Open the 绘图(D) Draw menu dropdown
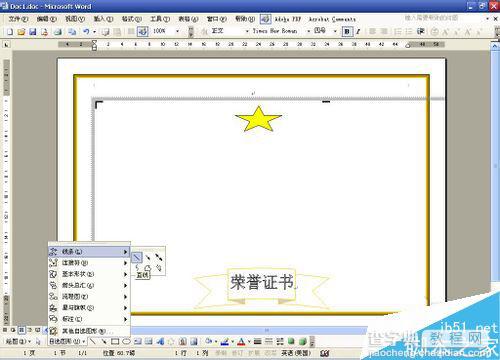 coord(18,341)
